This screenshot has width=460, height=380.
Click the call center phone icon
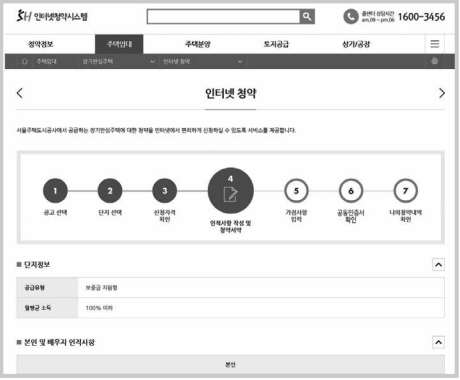[x=351, y=16]
